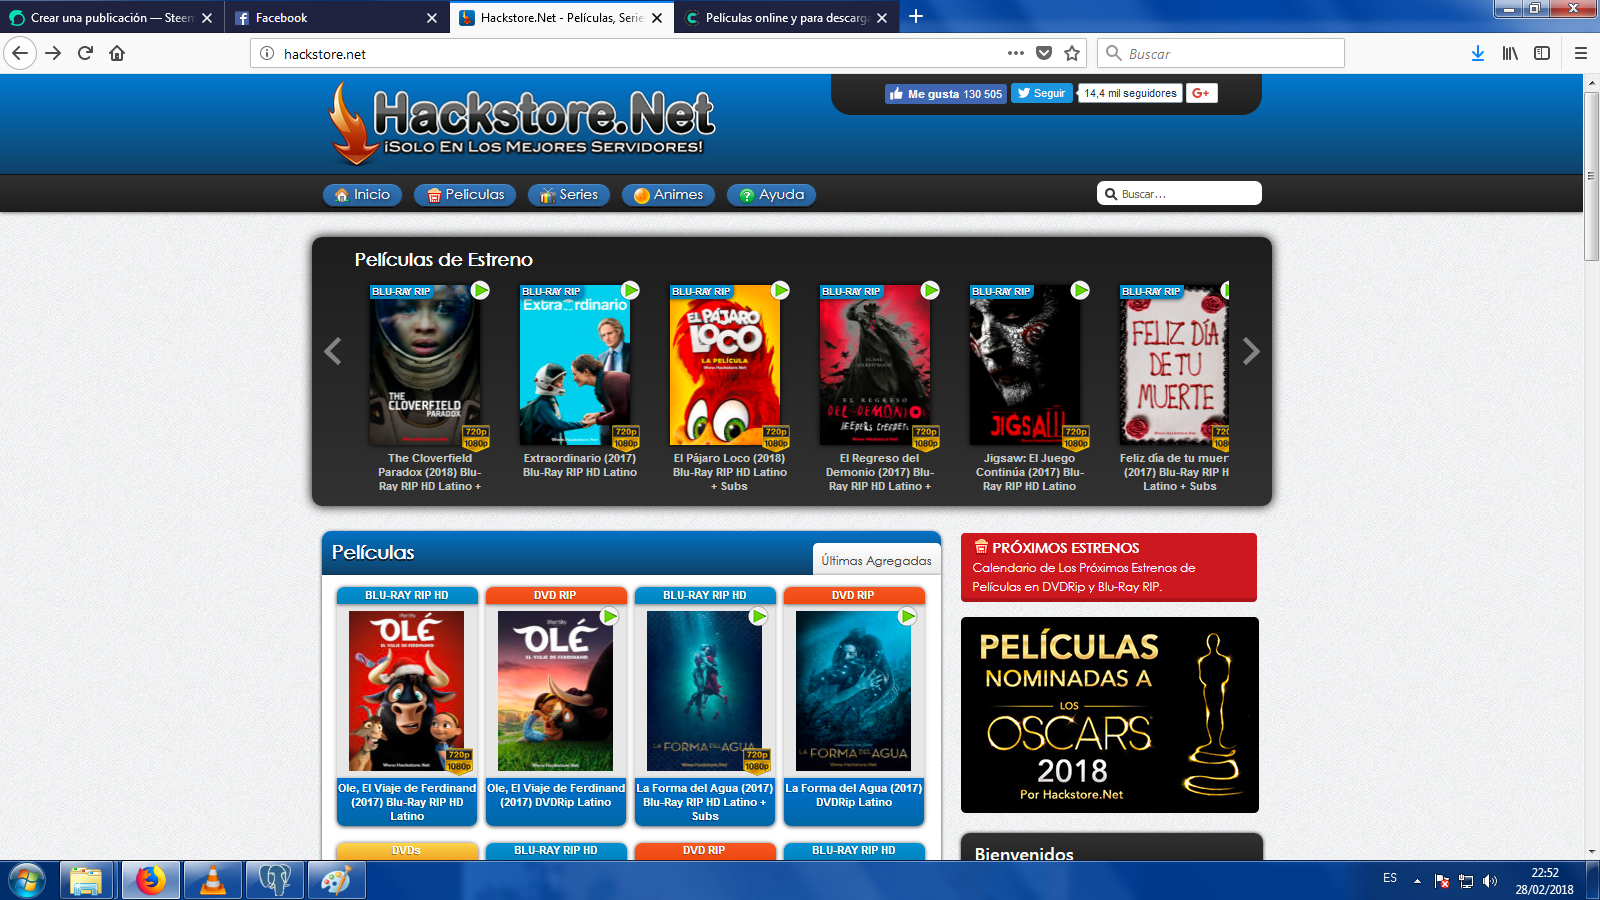Open El Pájaro Loco (2018) title link
Screen dimensions: 1600x900
click(x=730, y=472)
